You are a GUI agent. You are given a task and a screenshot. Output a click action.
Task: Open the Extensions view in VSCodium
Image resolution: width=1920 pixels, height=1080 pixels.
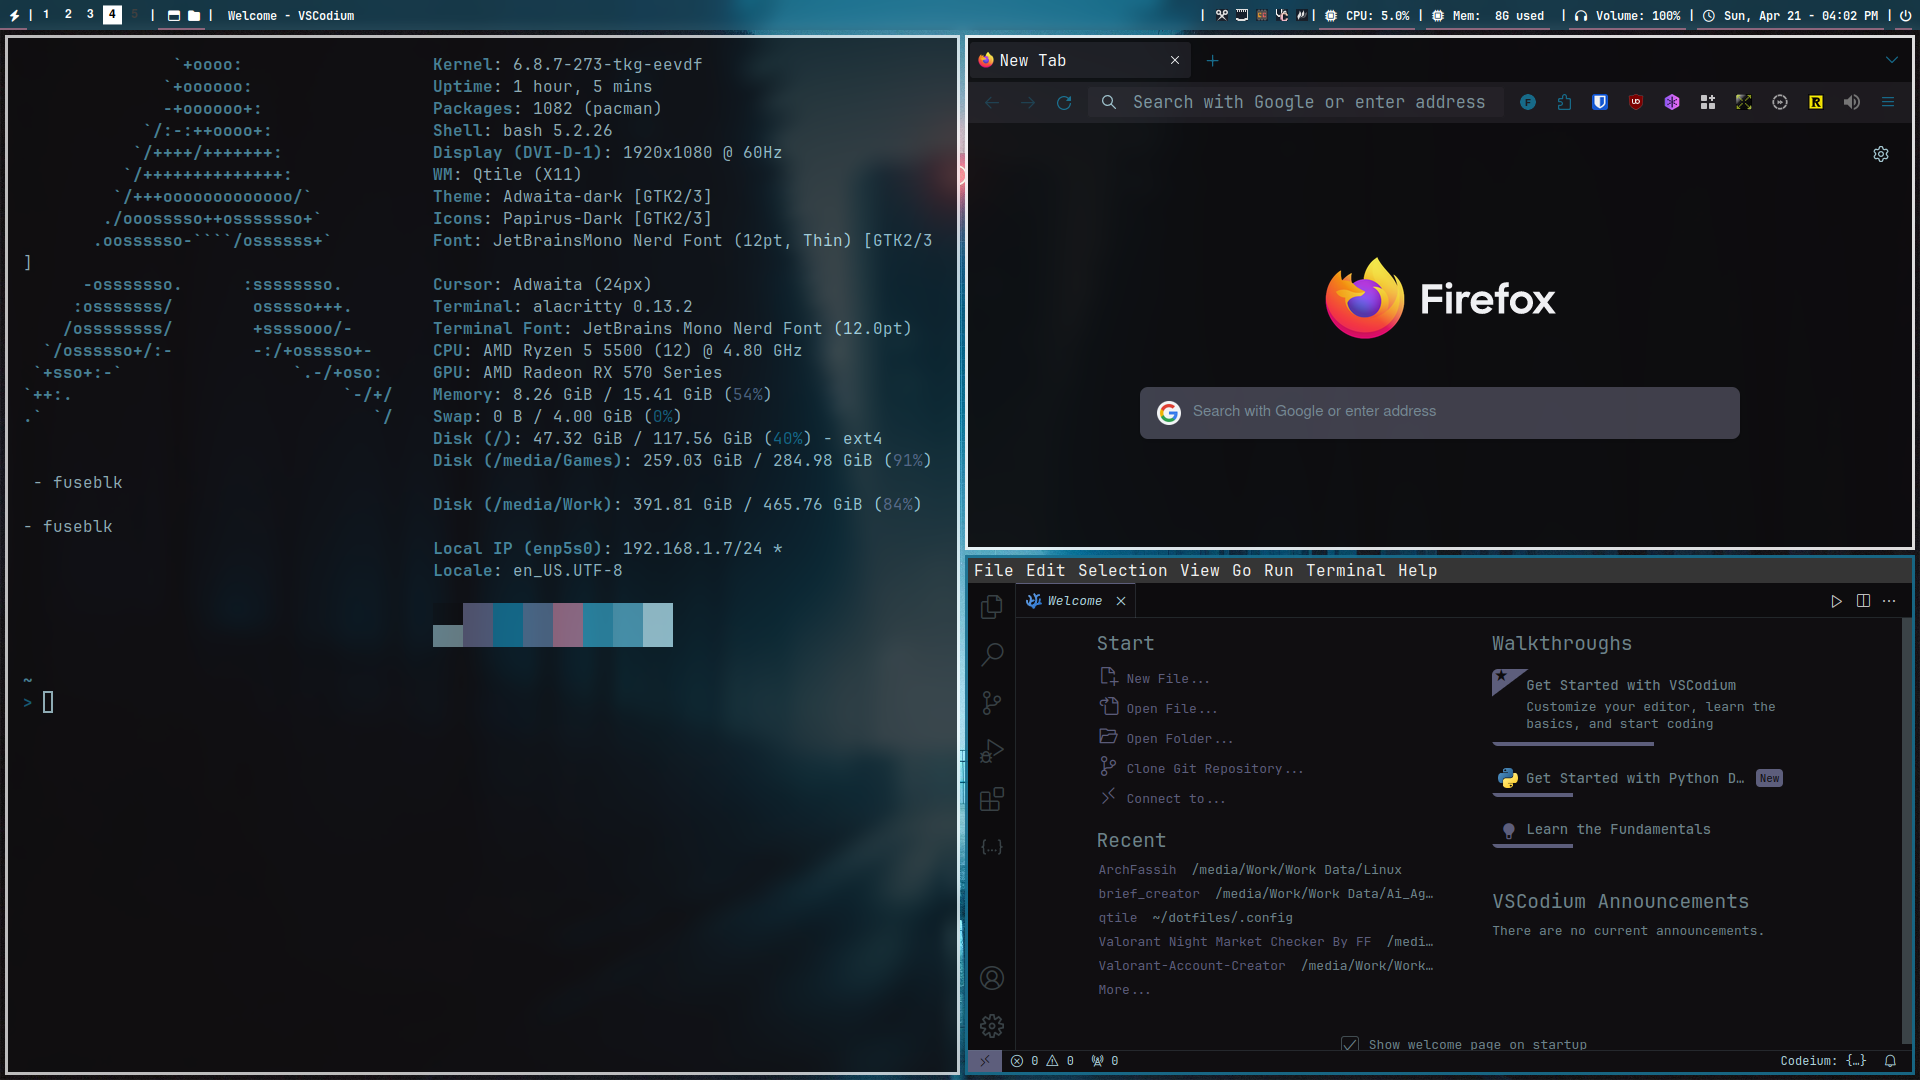pyautogui.click(x=991, y=799)
